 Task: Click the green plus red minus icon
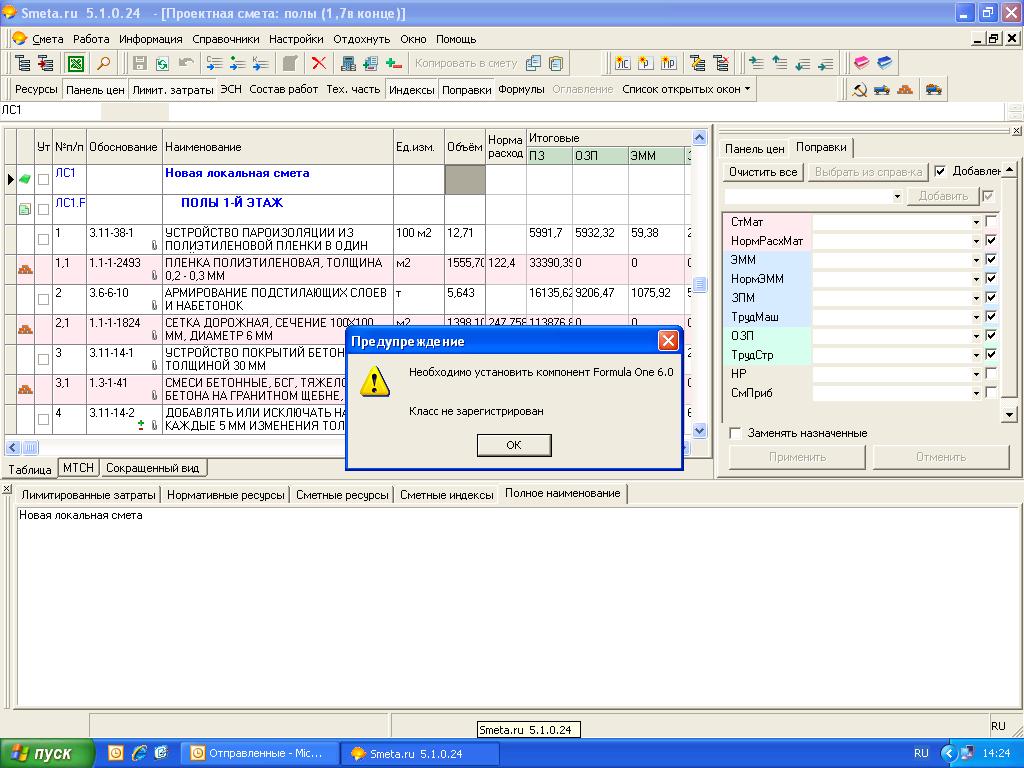[x=393, y=63]
